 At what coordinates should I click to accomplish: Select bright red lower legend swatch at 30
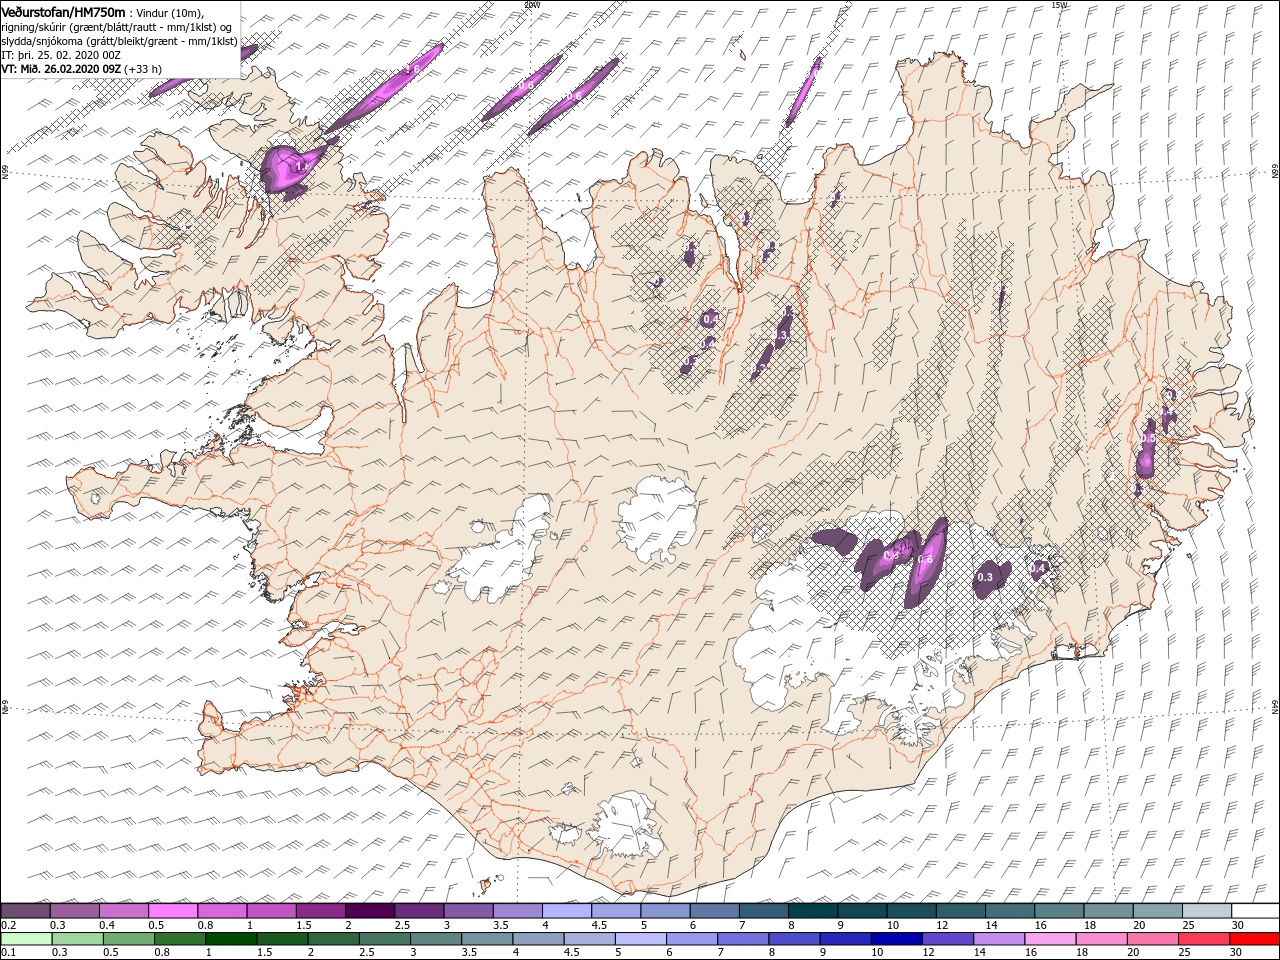click(1253, 939)
